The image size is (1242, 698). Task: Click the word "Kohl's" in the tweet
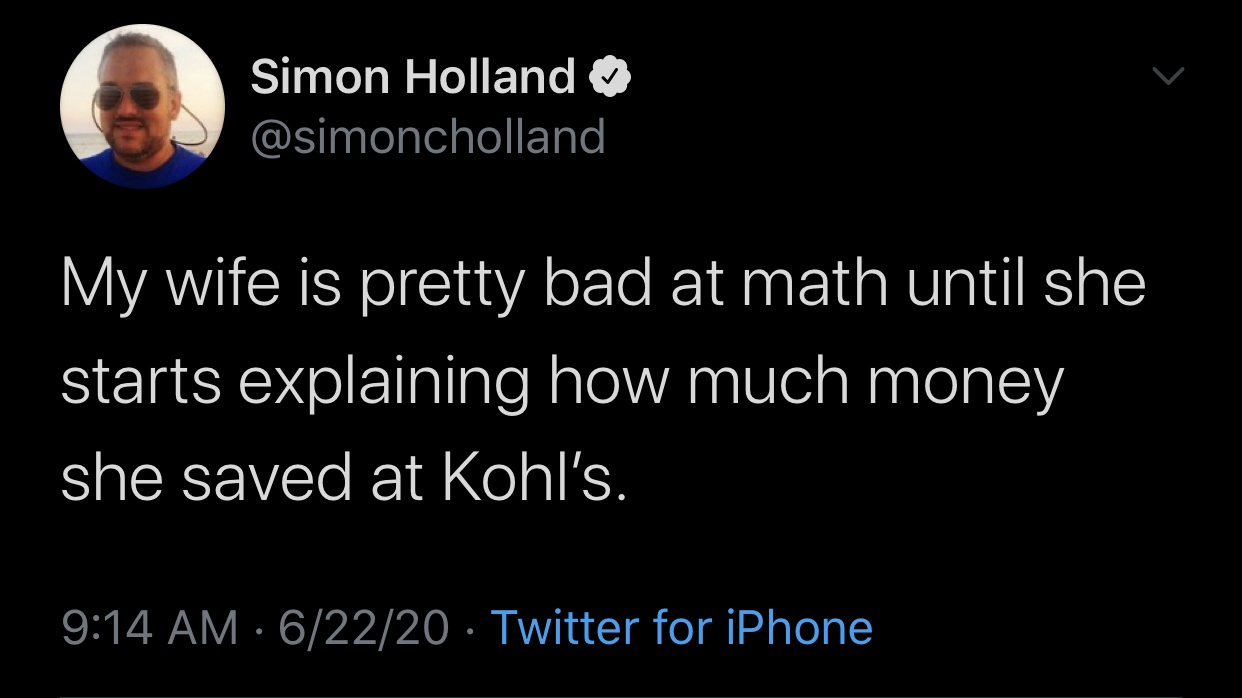[x=533, y=478]
